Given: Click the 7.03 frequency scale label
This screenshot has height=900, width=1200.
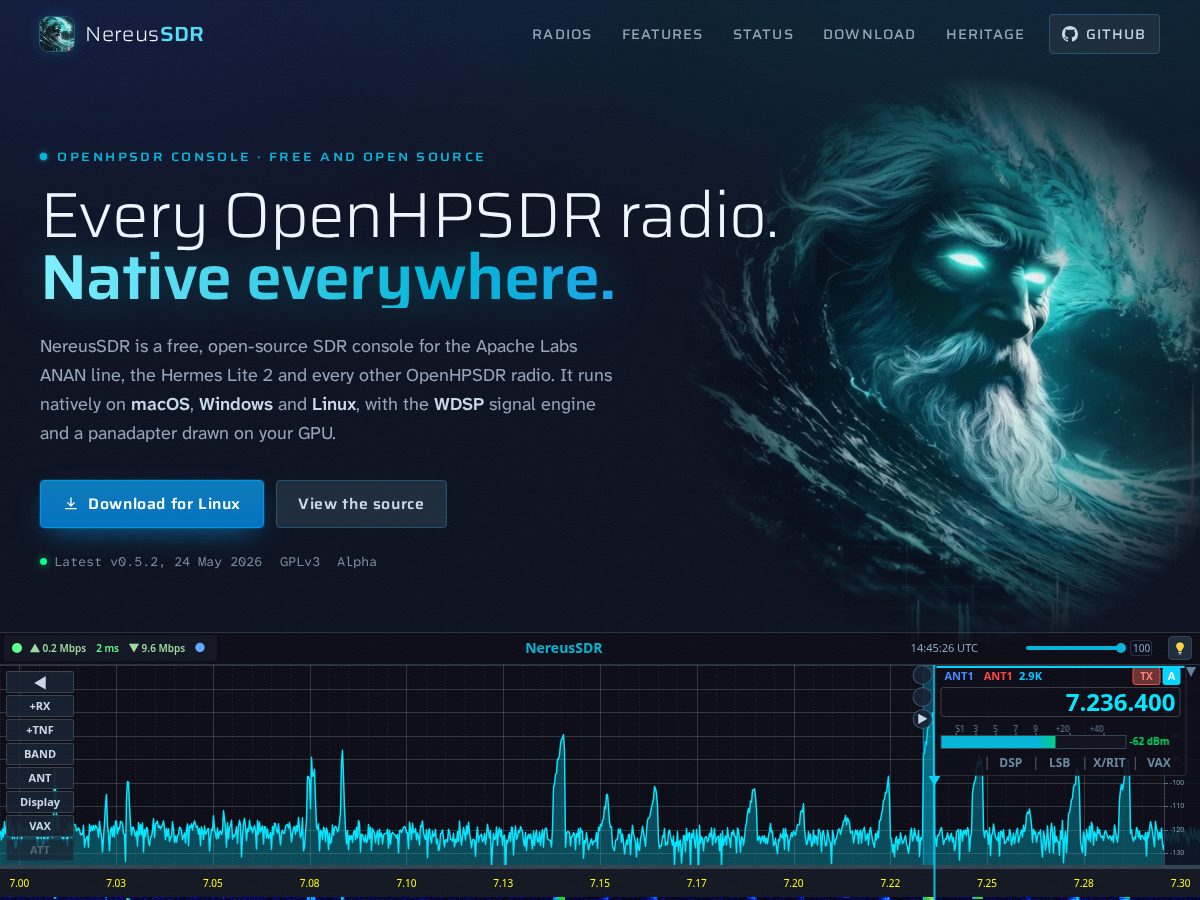Looking at the screenshot, I should coord(116,883).
